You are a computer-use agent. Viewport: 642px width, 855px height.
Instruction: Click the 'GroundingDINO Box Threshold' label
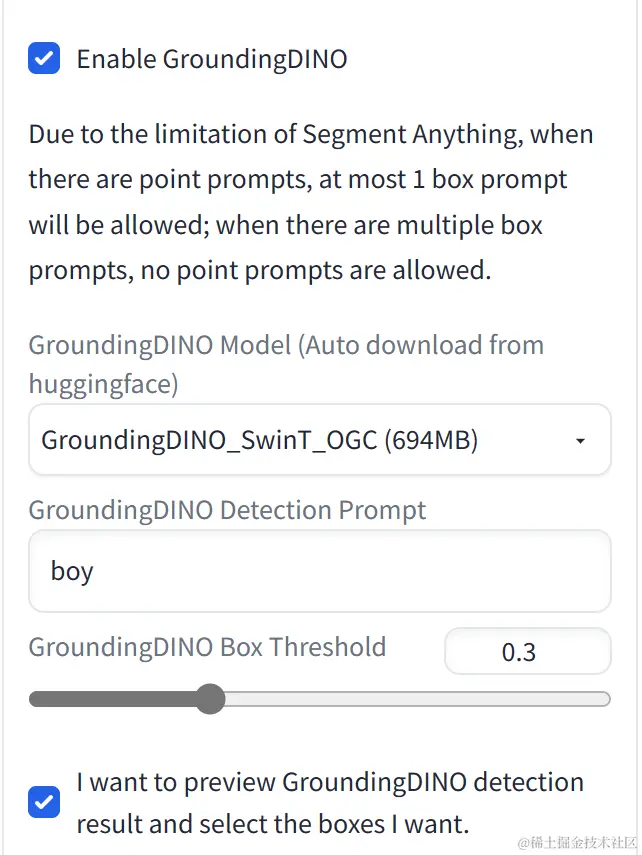(x=207, y=647)
